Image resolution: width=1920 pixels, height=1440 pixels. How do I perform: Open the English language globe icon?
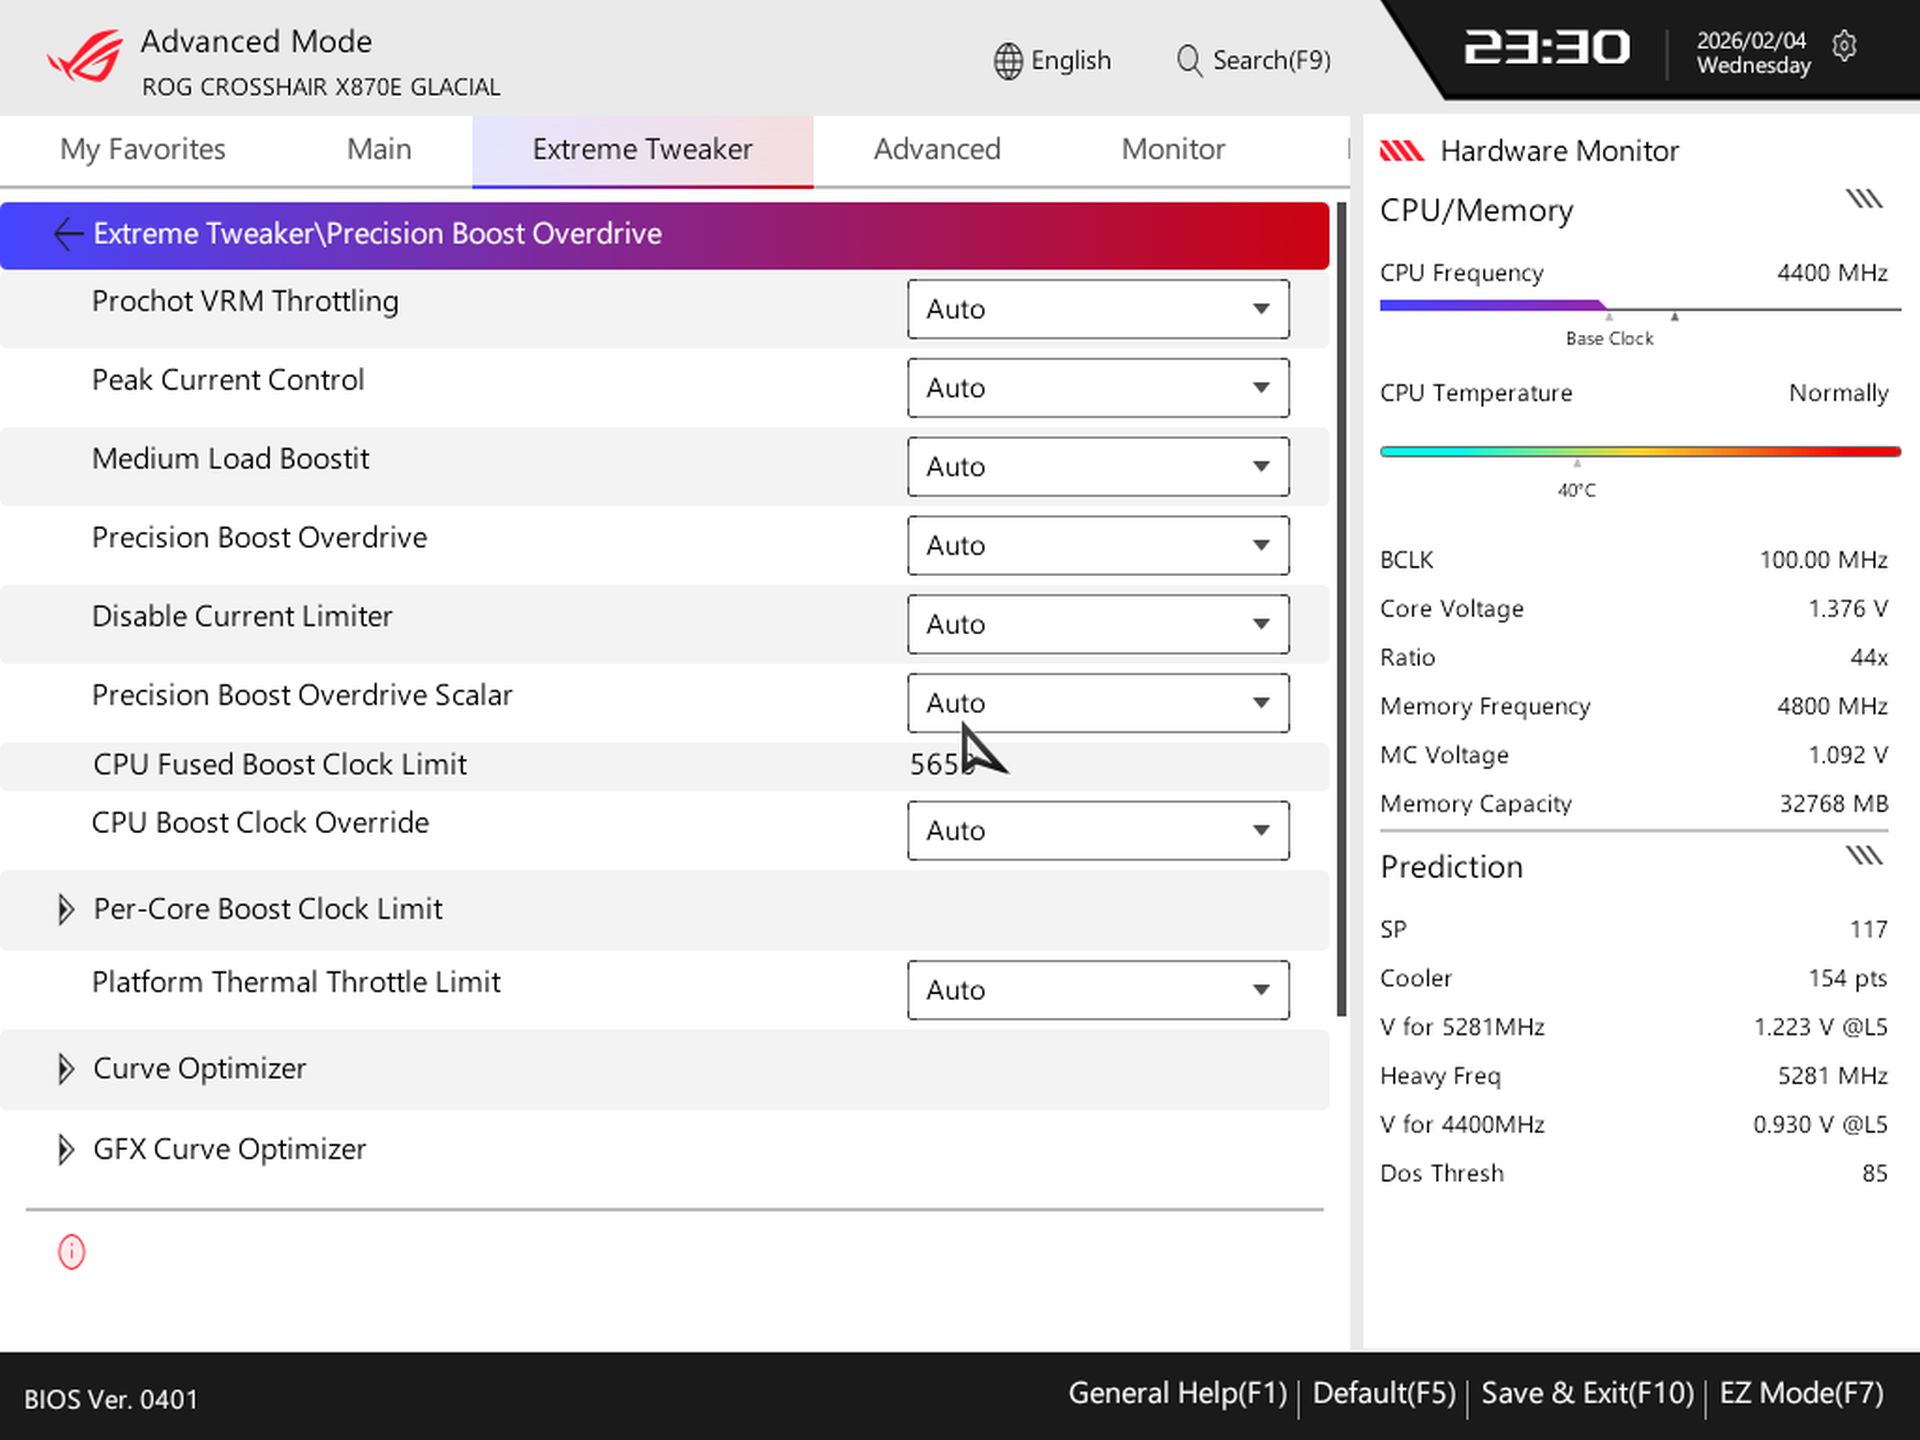click(1007, 60)
